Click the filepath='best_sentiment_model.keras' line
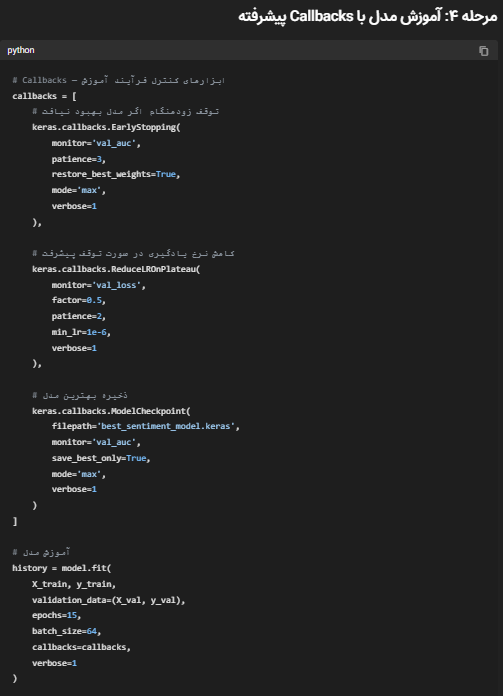This screenshot has width=503, height=696. click(x=146, y=426)
